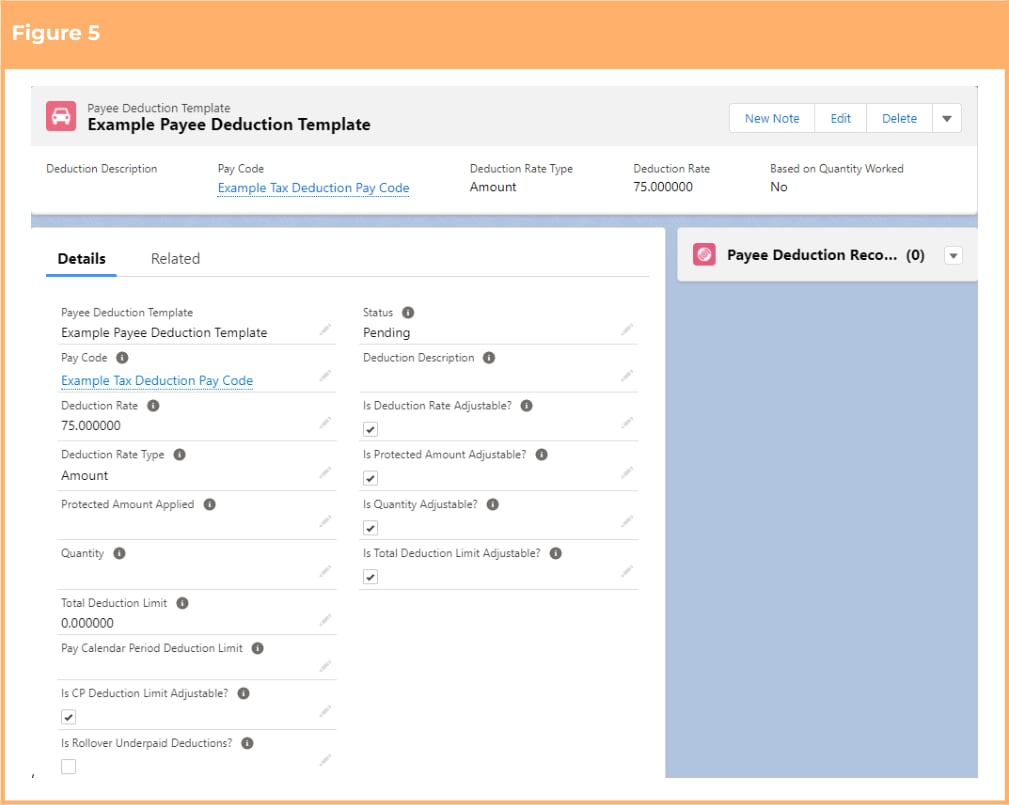This screenshot has height=805, width=1009.
Task: Edit Deduction Description via pencil icon
Action: coord(627,375)
